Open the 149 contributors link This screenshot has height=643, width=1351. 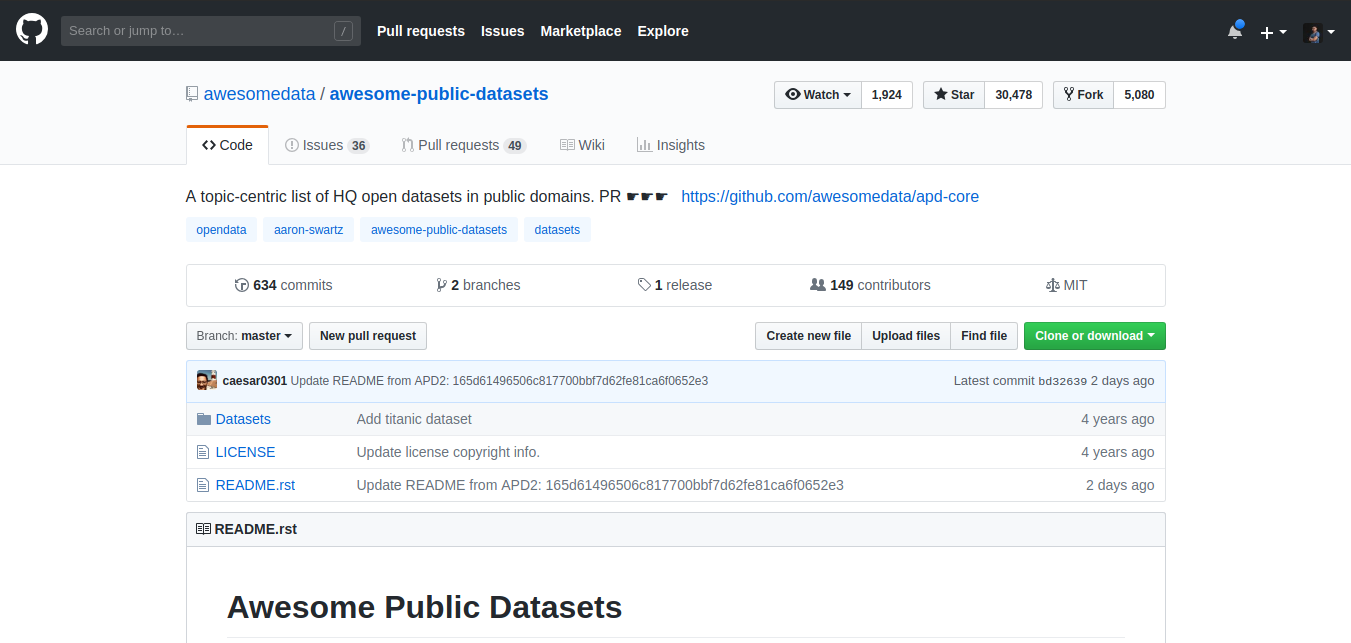(870, 285)
